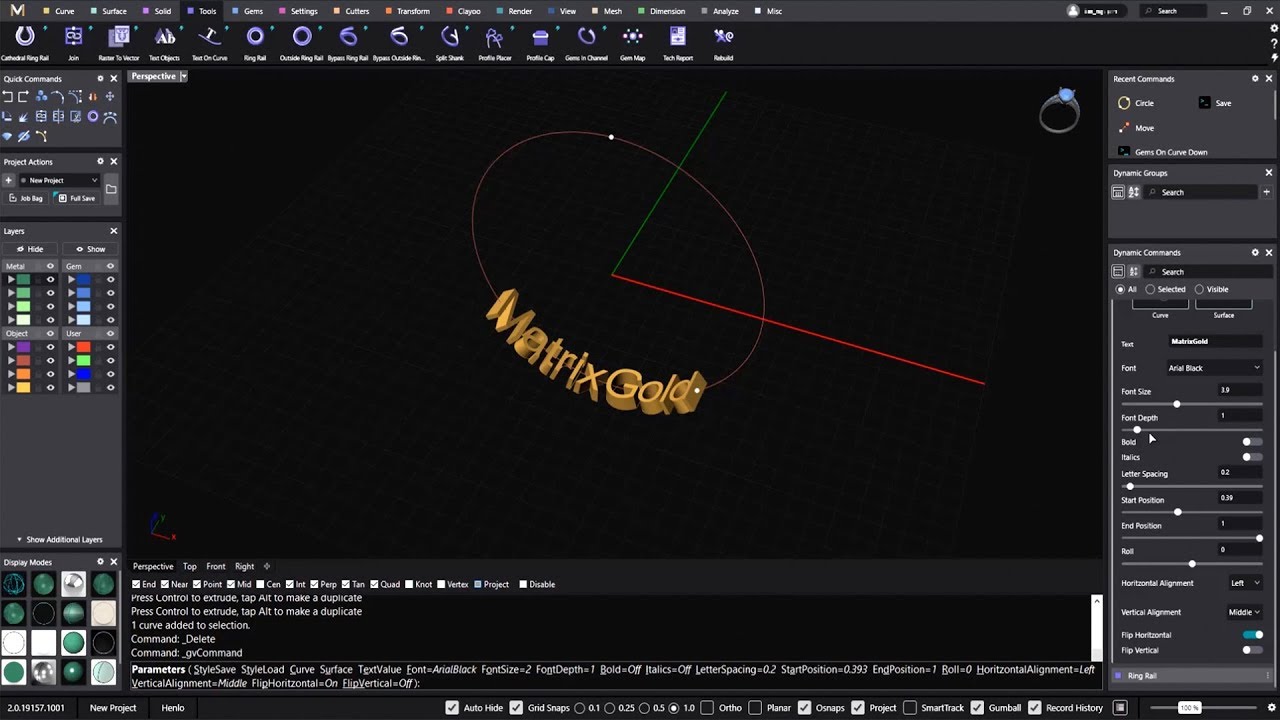
Task: Enable Flip Vertical switch
Action: [x=1251, y=650]
